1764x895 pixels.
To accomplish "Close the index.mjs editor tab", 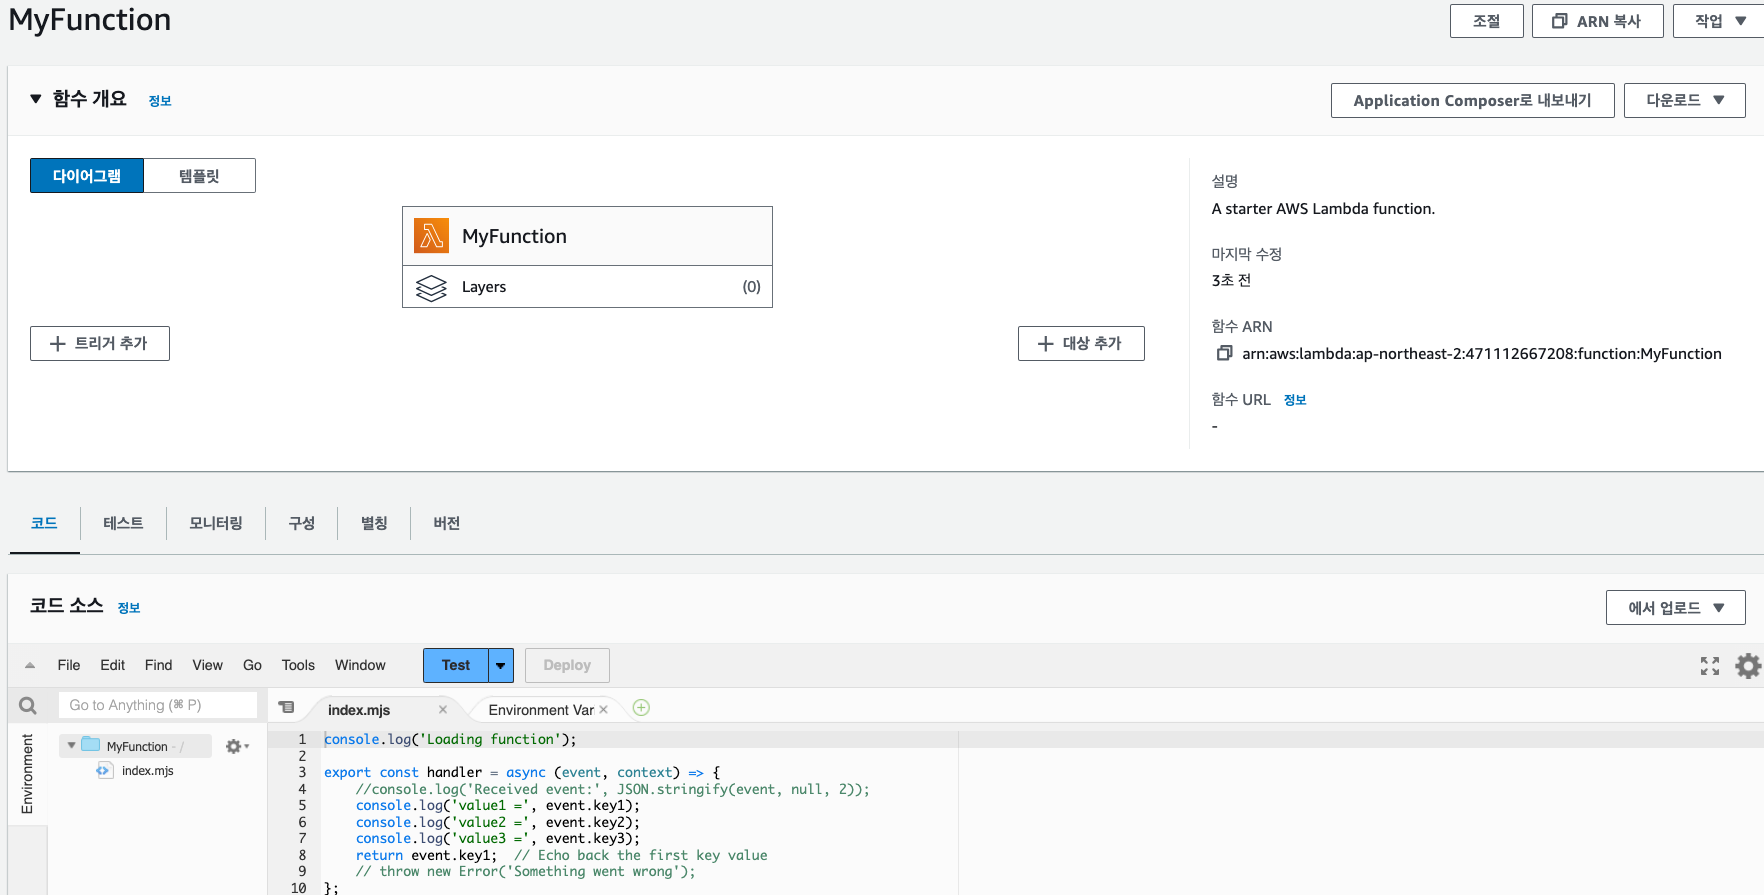I will [x=443, y=709].
